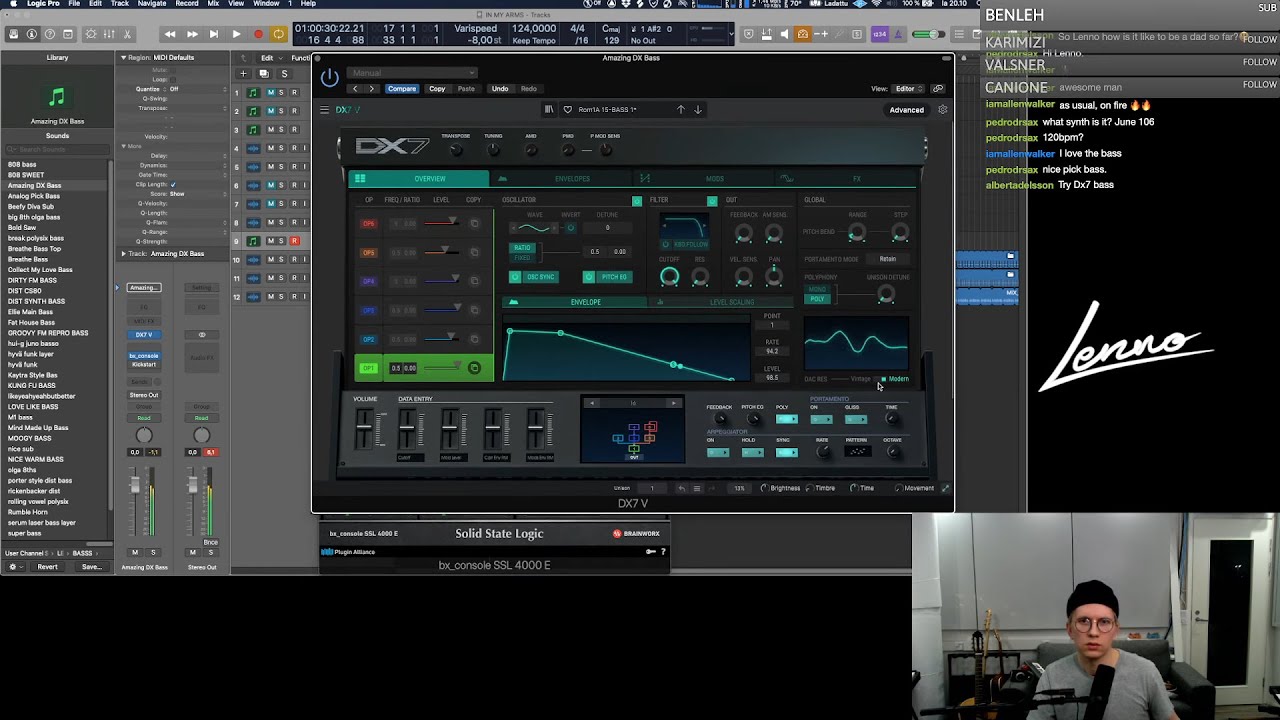Click the plugin Undo button
This screenshot has height=720, width=1280.
click(499, 89)
